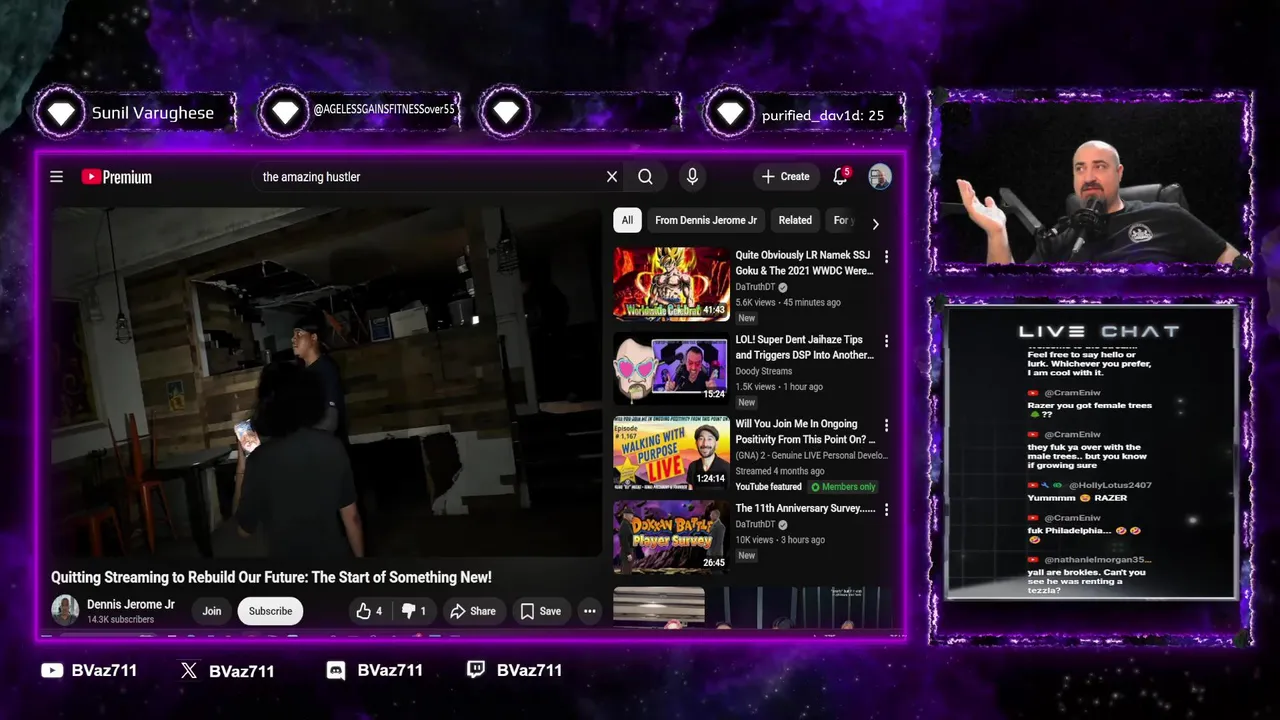Click the LIVE CHAT header
Screen dimensions: 1280x720
coord(1099,331)
